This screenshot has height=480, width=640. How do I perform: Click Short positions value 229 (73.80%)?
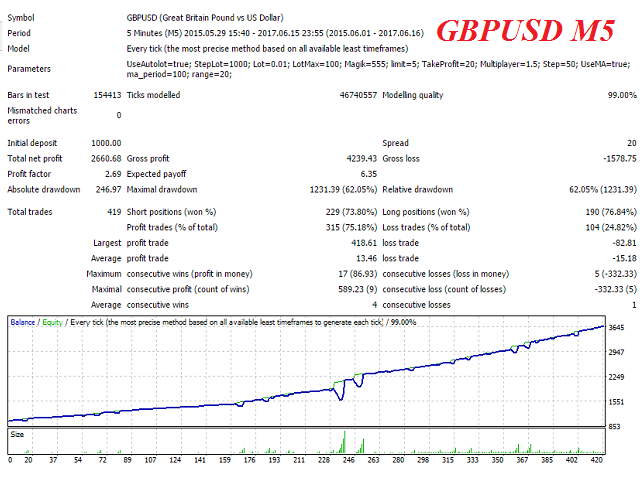coord(351,212)
